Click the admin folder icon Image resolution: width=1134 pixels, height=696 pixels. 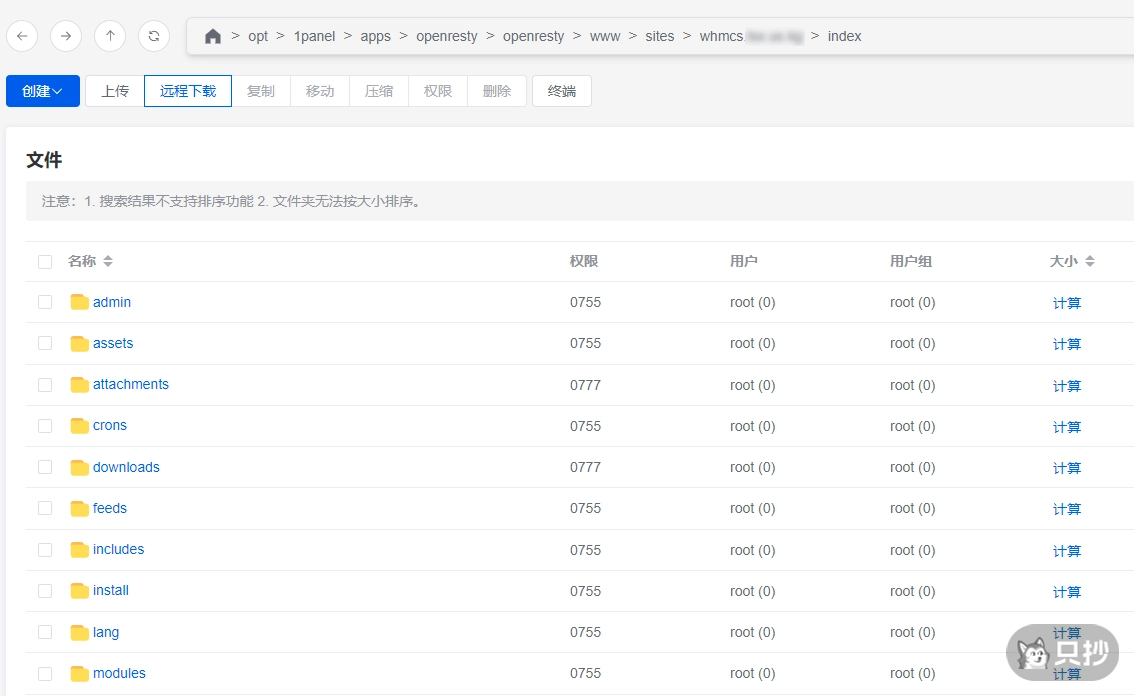click(x=80, y=302)
